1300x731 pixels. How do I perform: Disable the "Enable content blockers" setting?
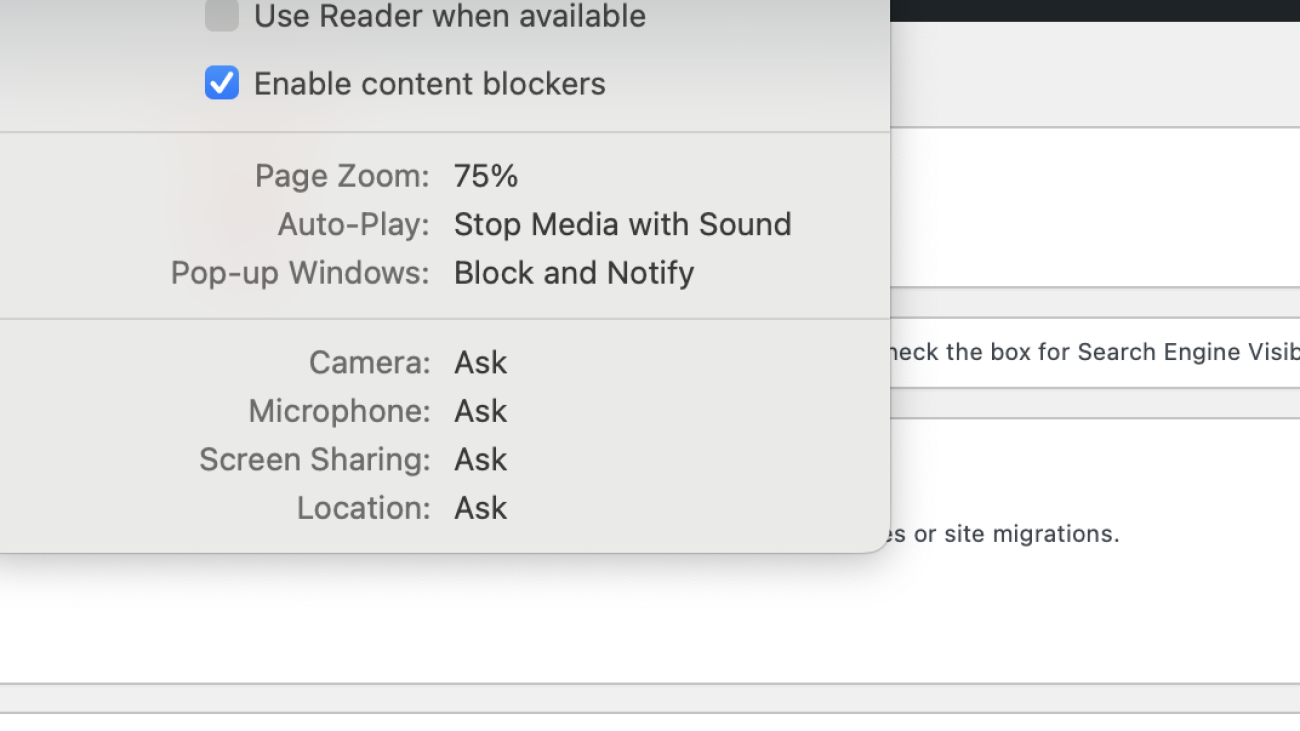point(221,83)
